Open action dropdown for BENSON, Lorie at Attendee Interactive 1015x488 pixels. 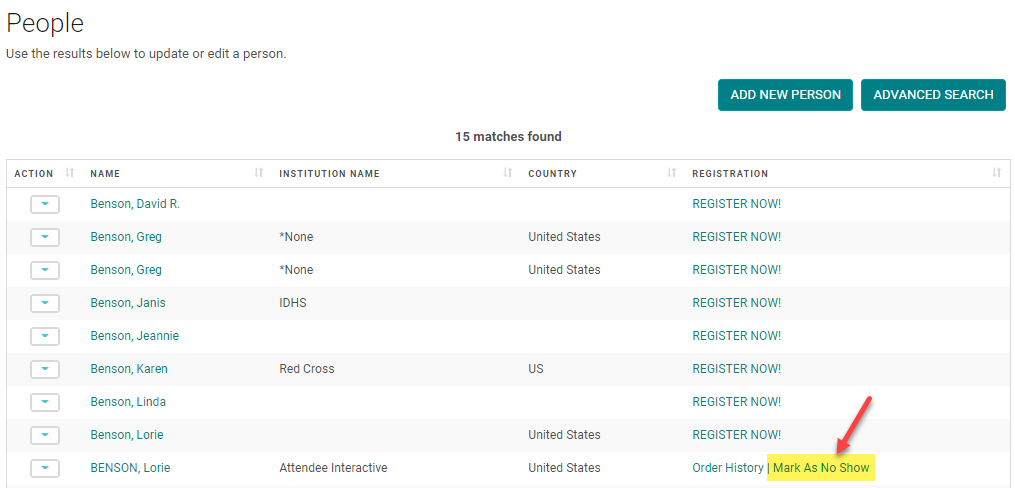click(45, 468)
